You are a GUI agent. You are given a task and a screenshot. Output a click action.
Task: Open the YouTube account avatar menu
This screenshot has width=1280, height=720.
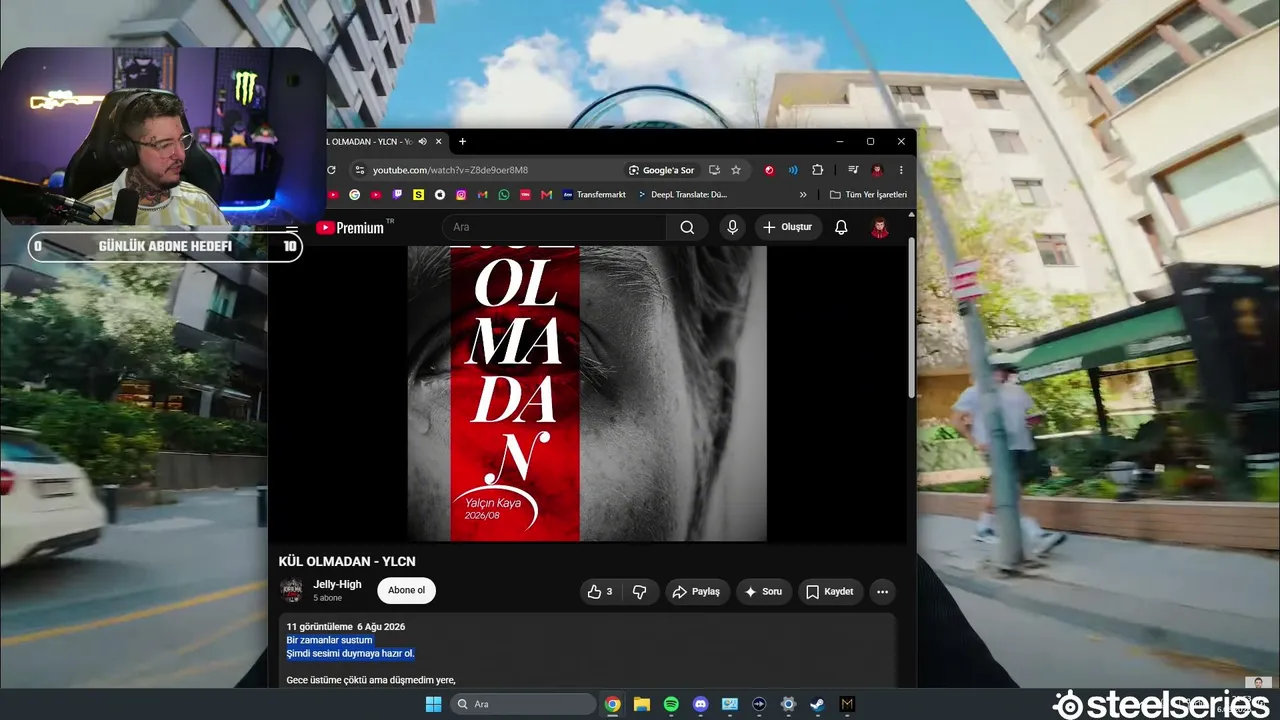tap(880, 227)
